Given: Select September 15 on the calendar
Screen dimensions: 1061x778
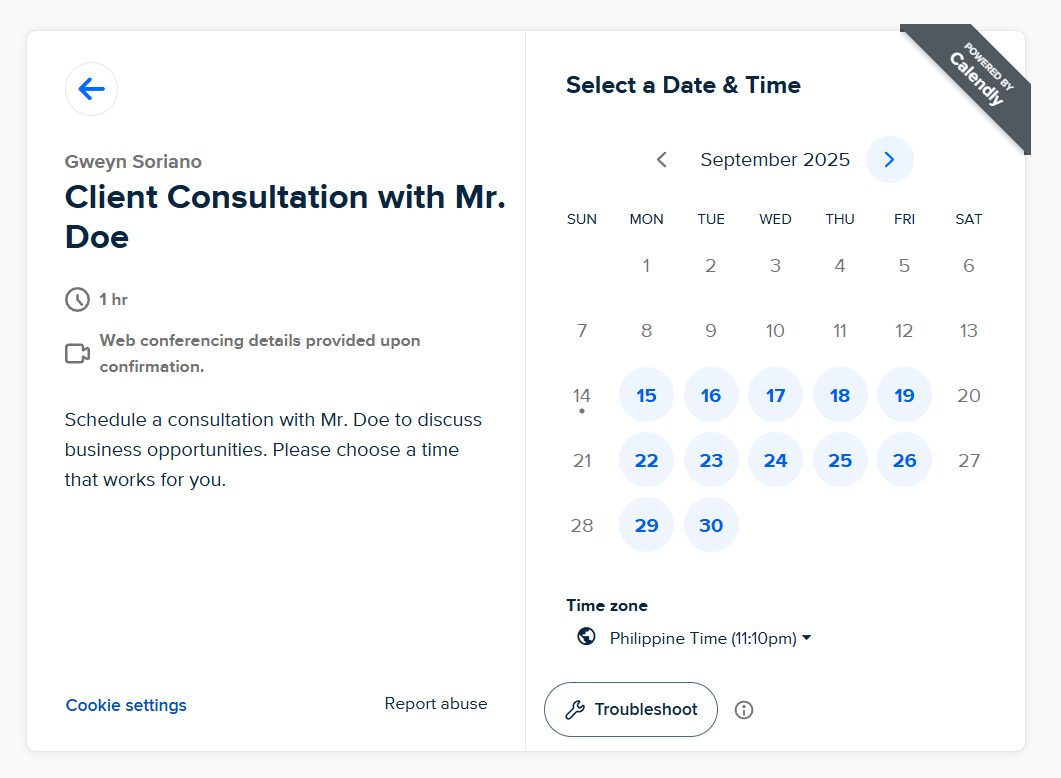Looking at the screenshot, I should coord(647,395).
